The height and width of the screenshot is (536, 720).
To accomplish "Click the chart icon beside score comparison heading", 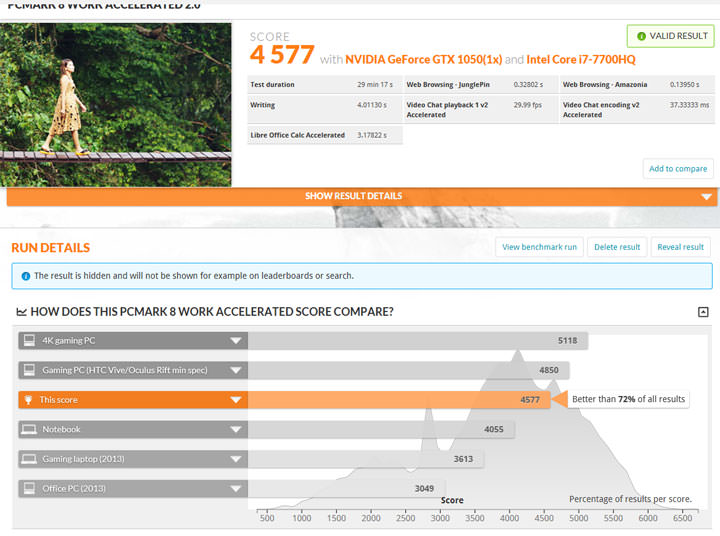I will click(21, 313).
